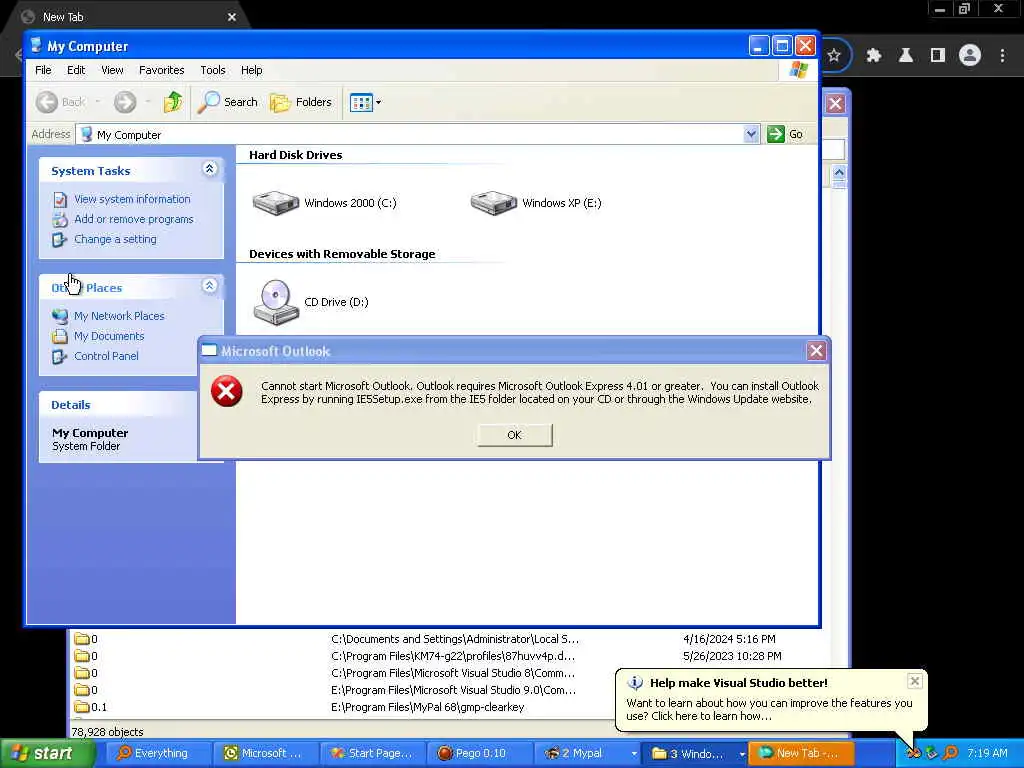Close the Visual Studio help balloon
Image resolution: width=1024 pixels, height=768 pixels.
pos(914,681)
